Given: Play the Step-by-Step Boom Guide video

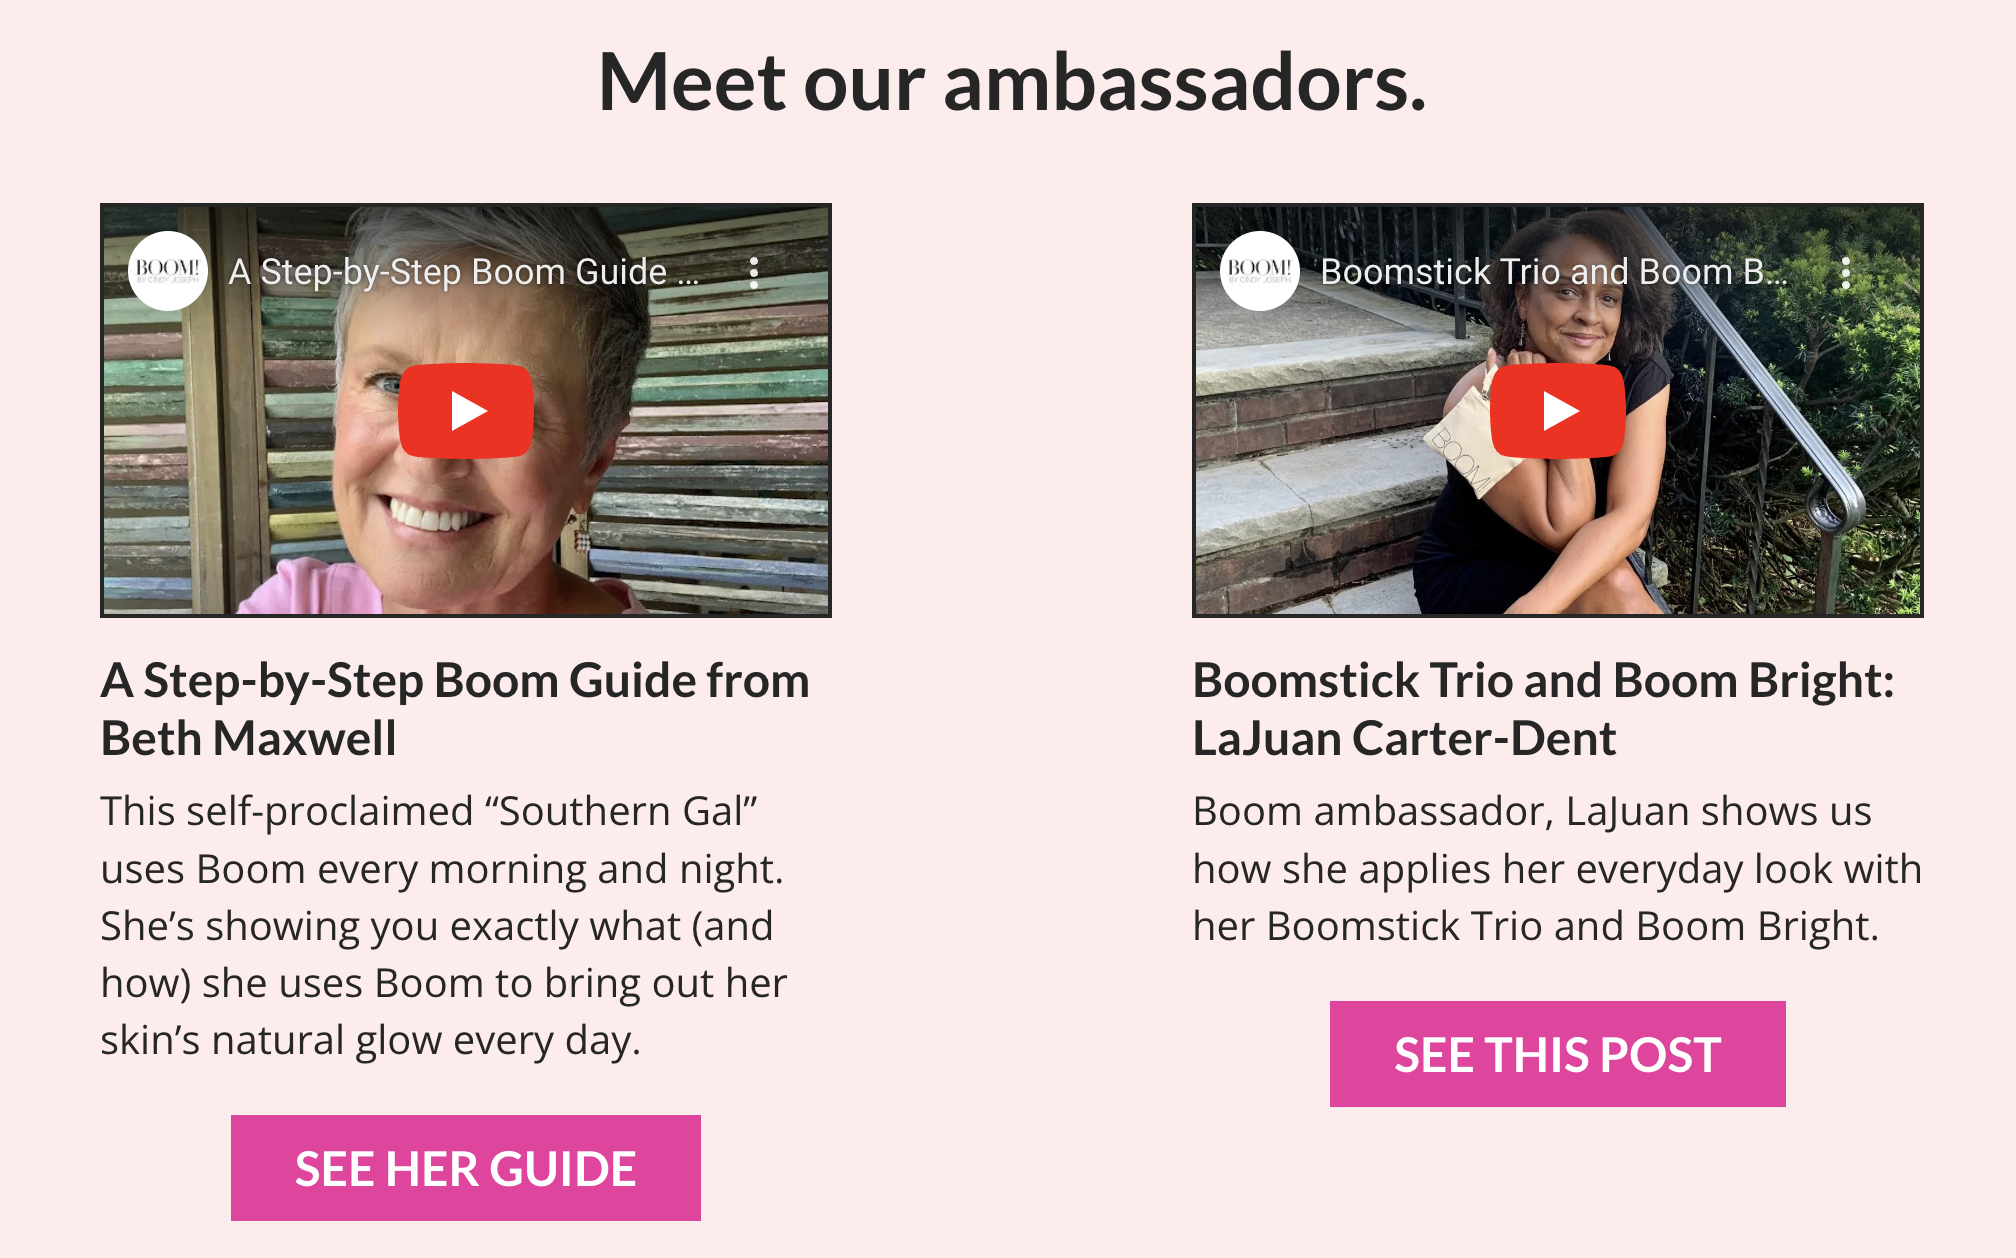Looking at the screenshot, I should coord(466,411).
